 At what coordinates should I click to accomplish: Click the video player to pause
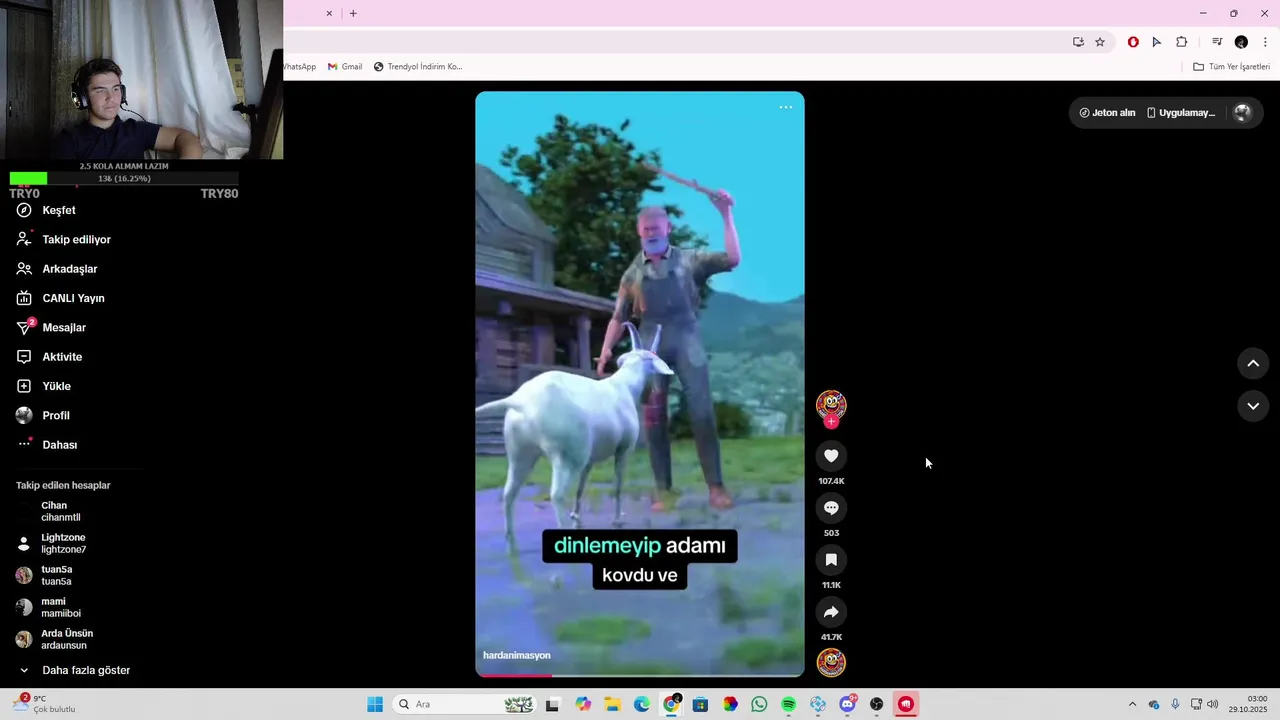640,384
